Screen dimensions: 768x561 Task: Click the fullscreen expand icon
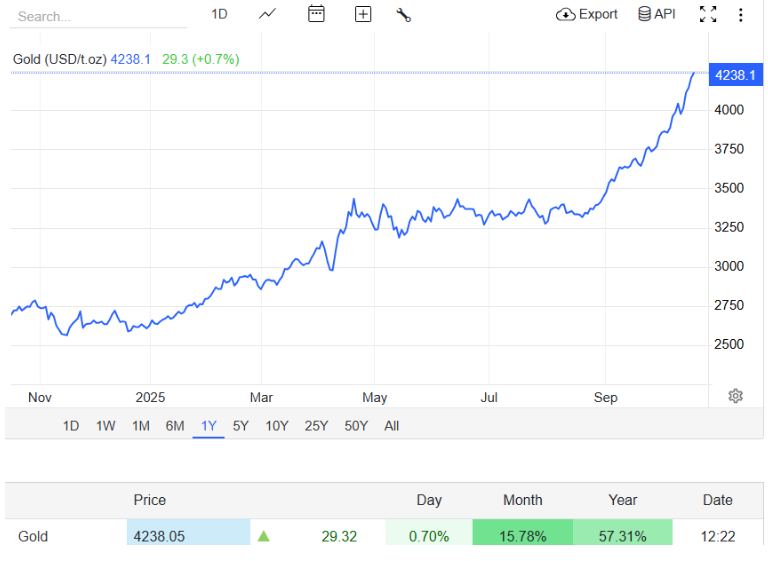[708, 14]
